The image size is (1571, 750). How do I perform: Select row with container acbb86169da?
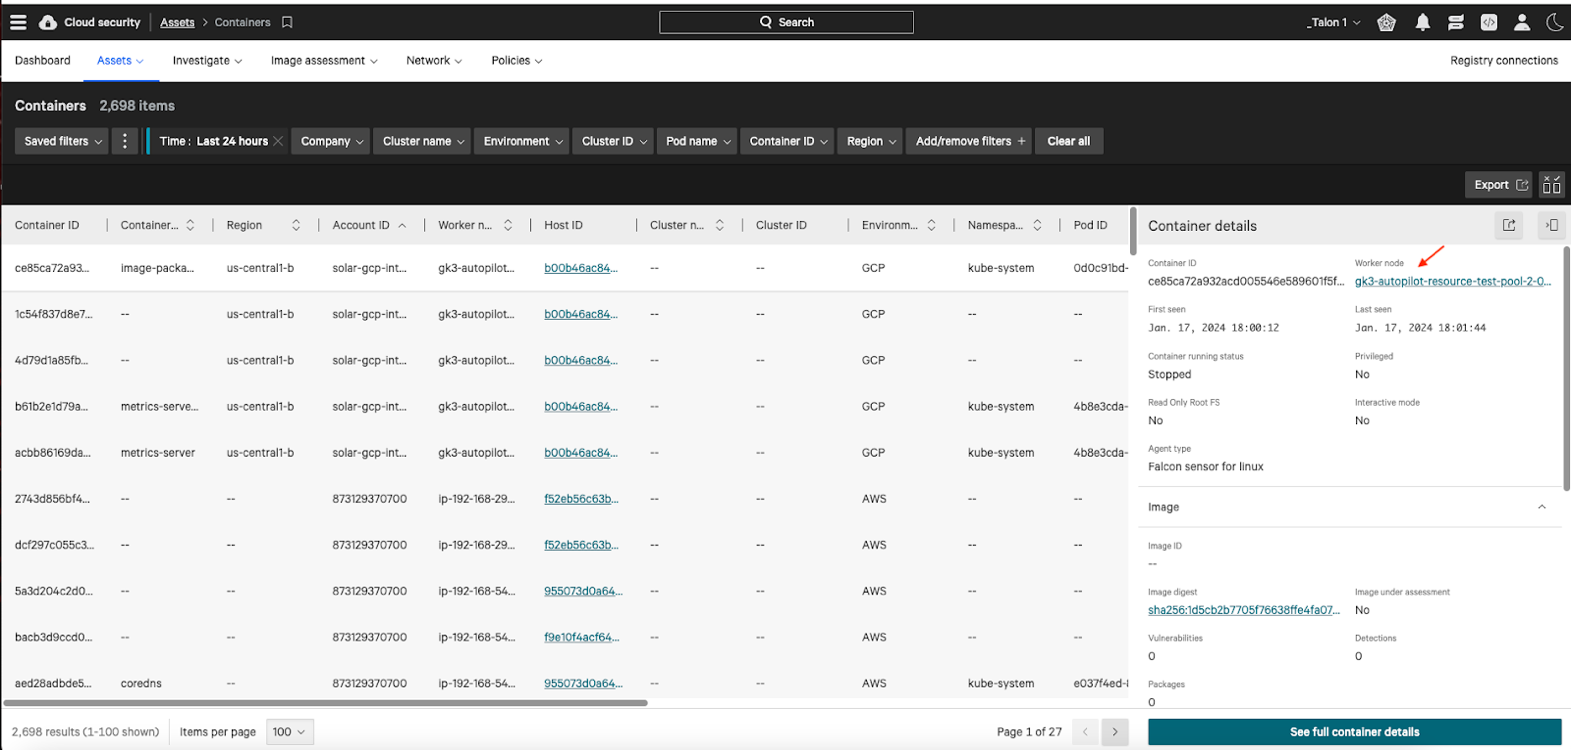point(565,453)
